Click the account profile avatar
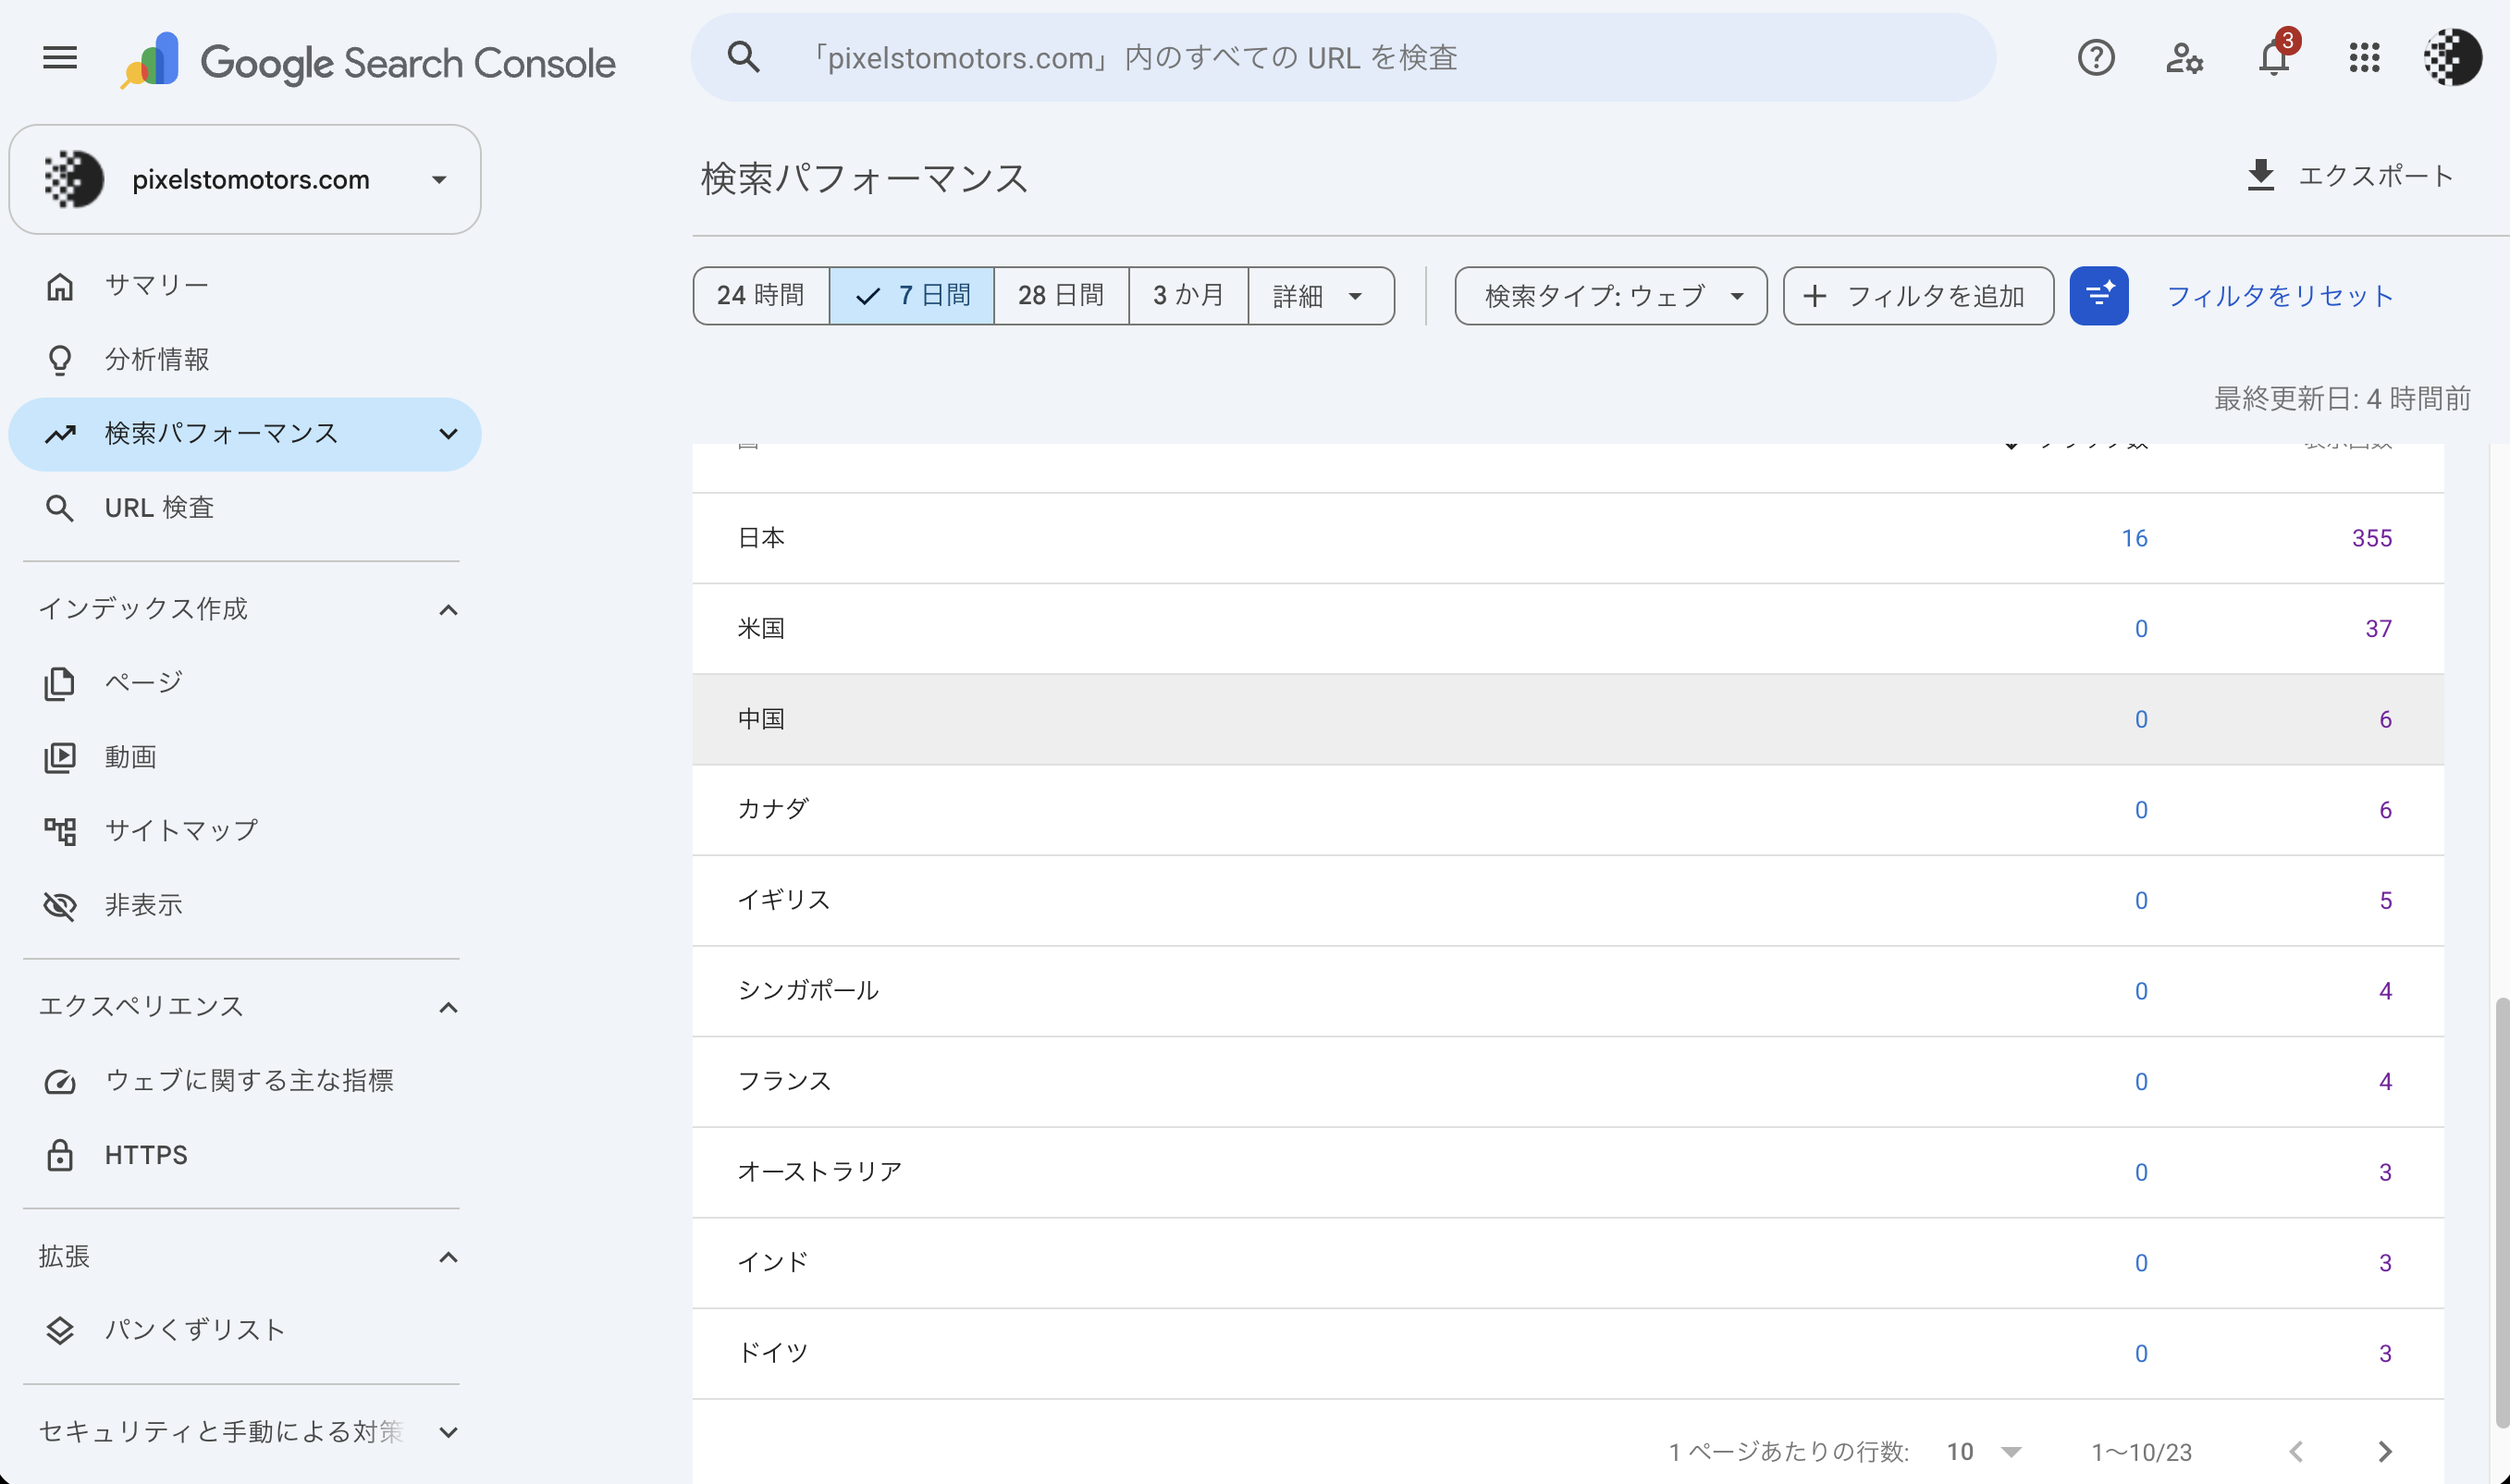 (x=2453, y=58)
